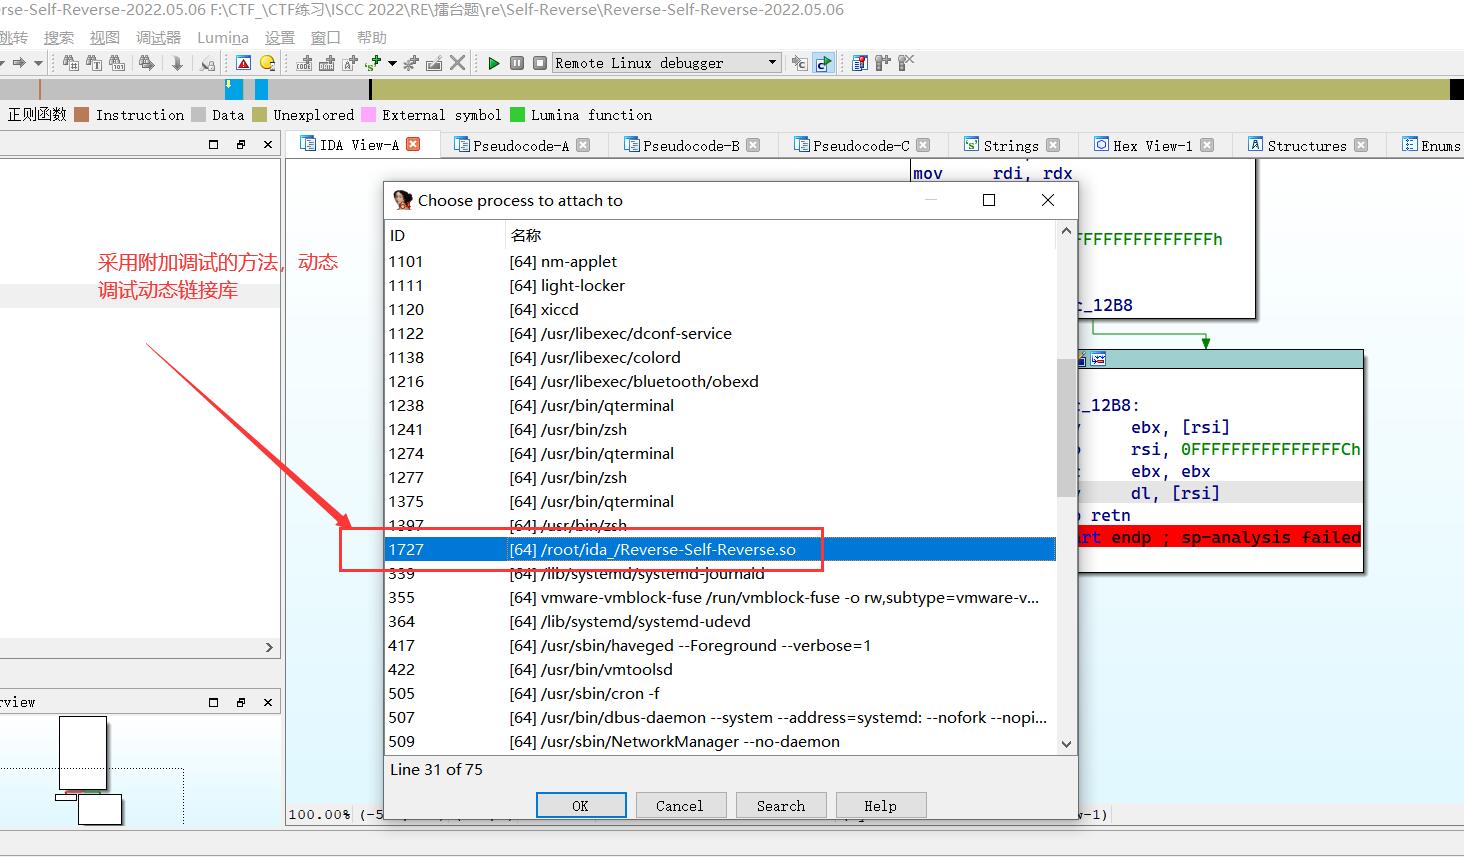Click the green plus struct toolbar icon

pyautogui.click(x=374, y=63)
